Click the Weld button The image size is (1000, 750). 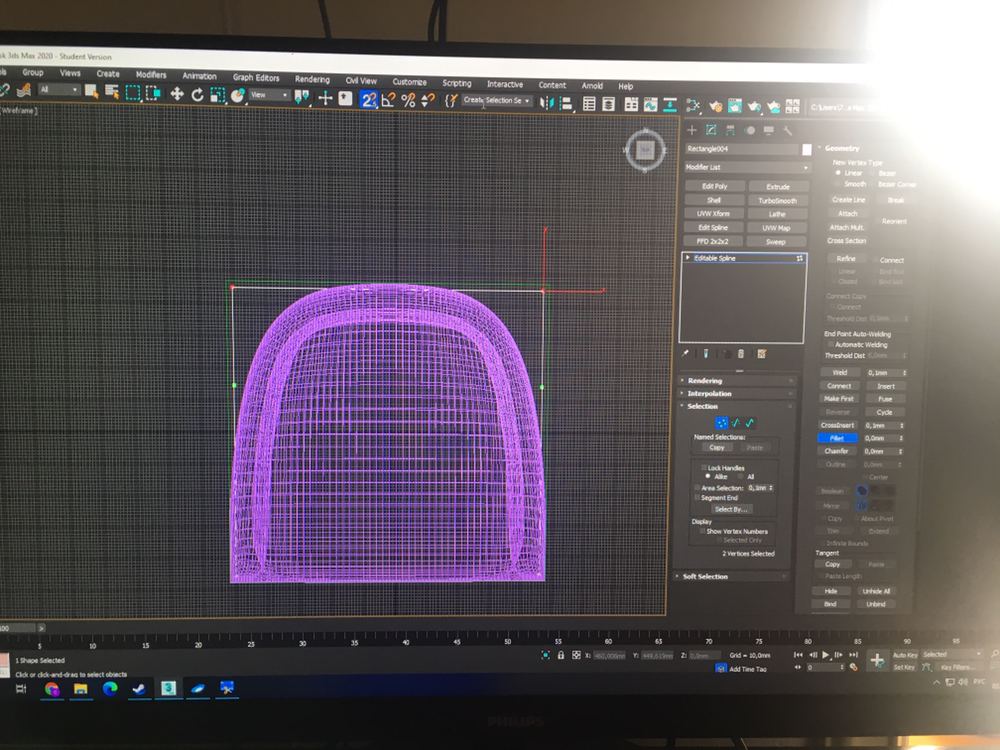pyautogui.click(x=839, y=372)
